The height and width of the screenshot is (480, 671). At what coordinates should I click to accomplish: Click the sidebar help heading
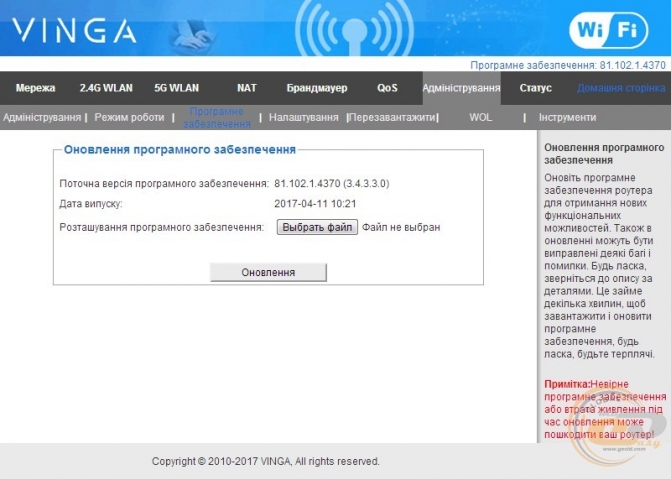click(604, 154)
